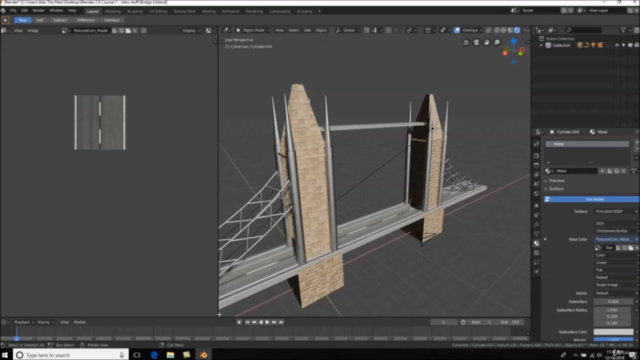The image size is (640, 360).
Task: Open the Global transform orientation dropdown
Action: 348,30
